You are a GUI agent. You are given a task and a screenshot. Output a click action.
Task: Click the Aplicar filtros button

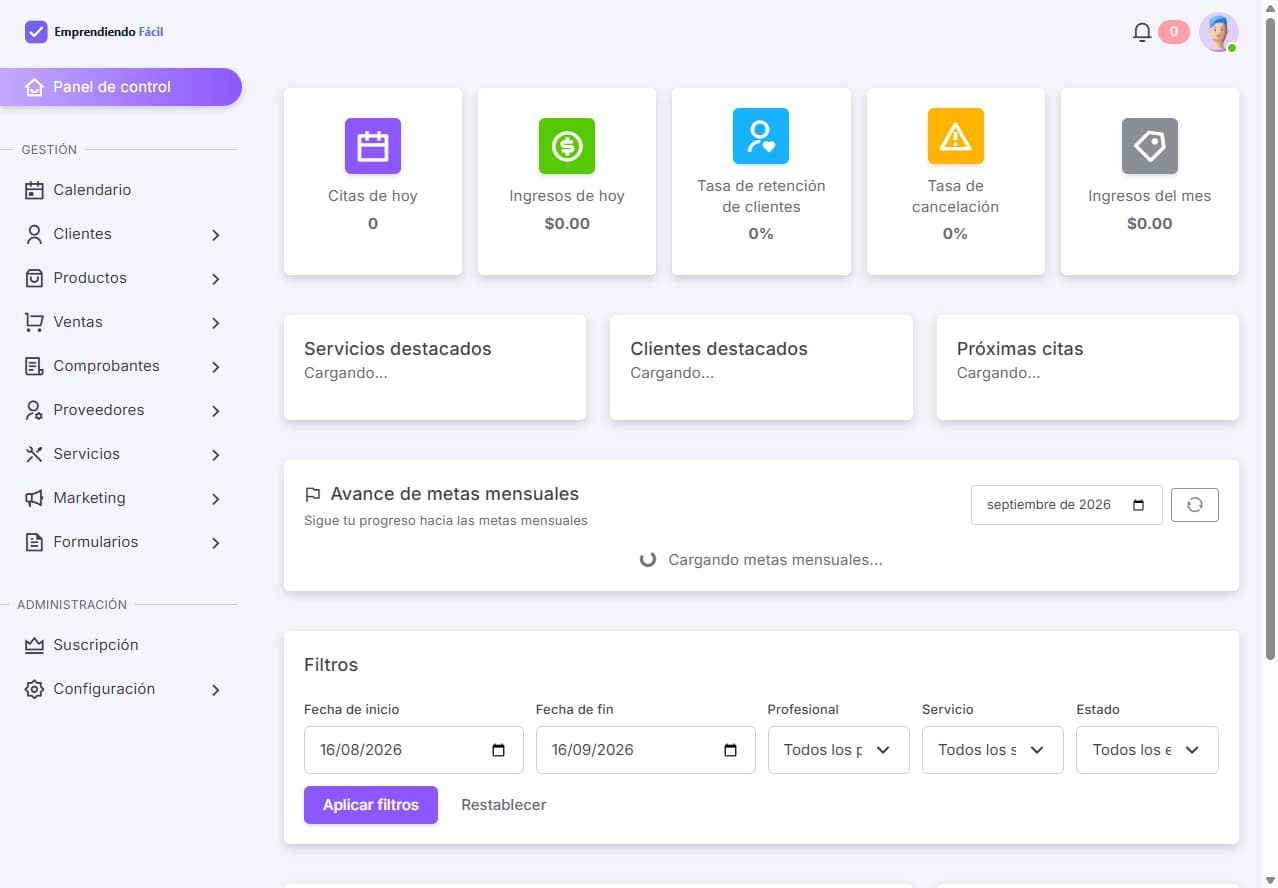click(371, 805)
